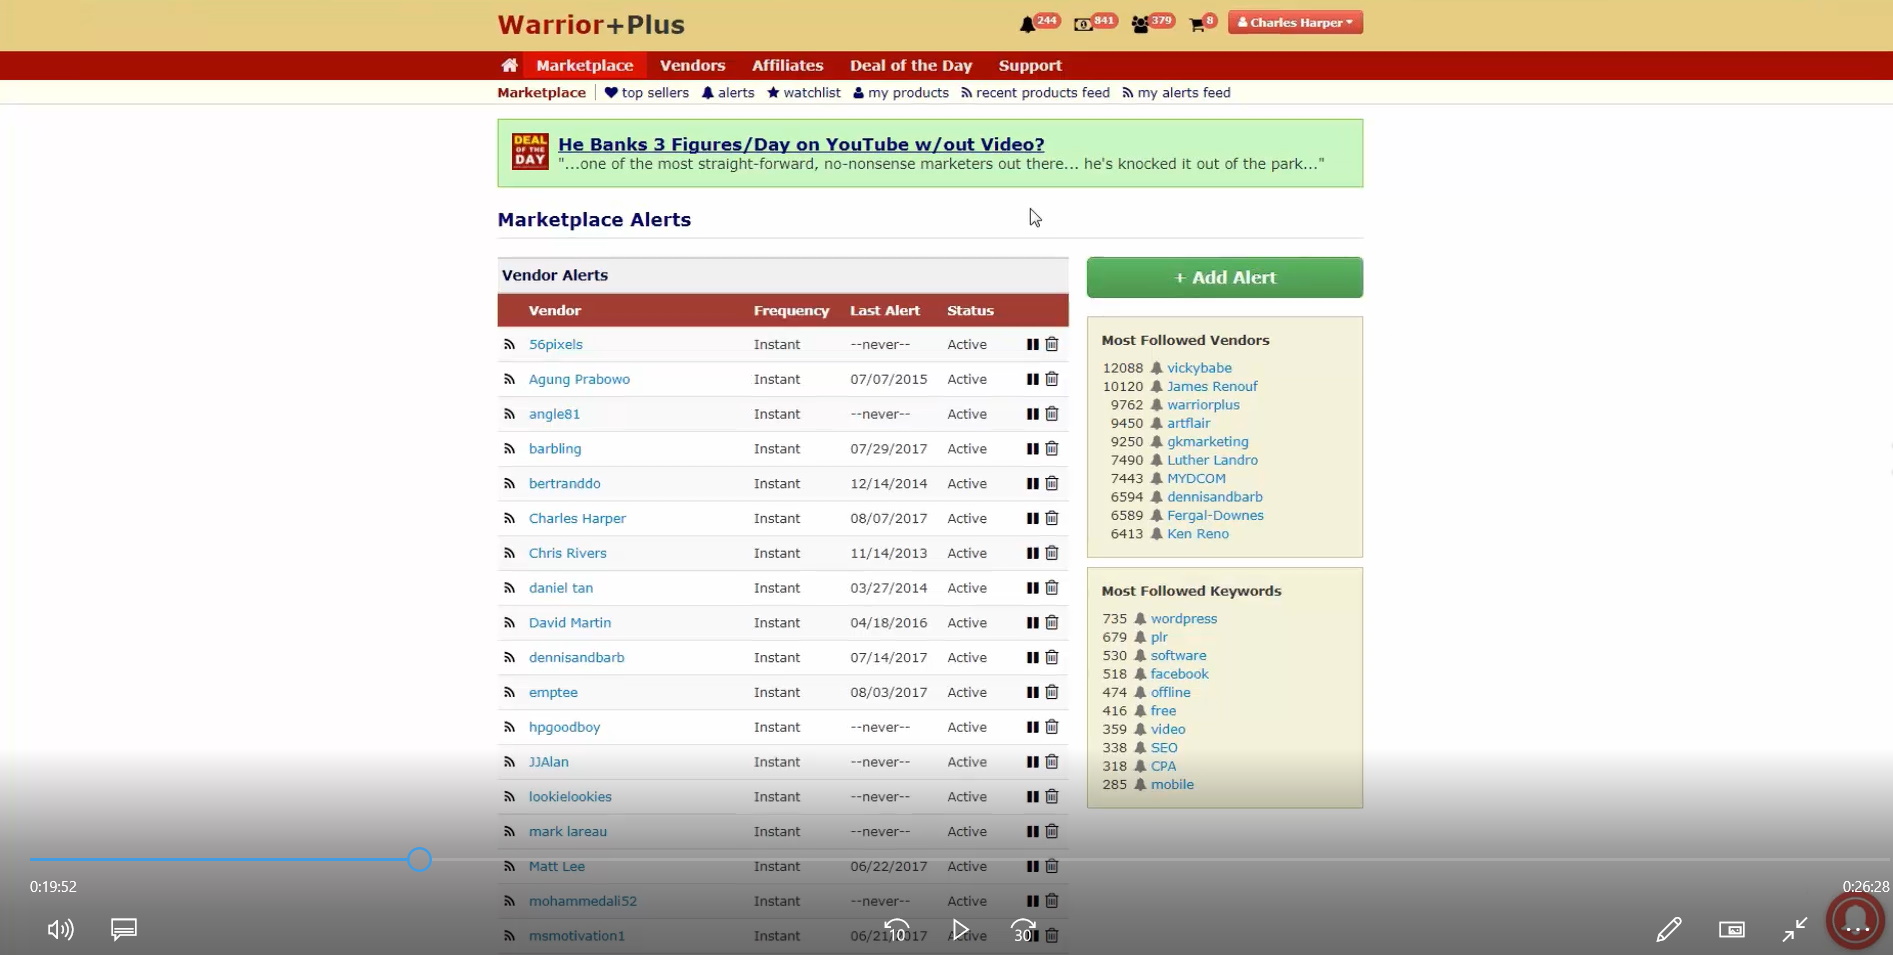This screenshot has height=955, width=1893.
Task: Follow the SEO keyword bell icon
Action: point(1140,748)
